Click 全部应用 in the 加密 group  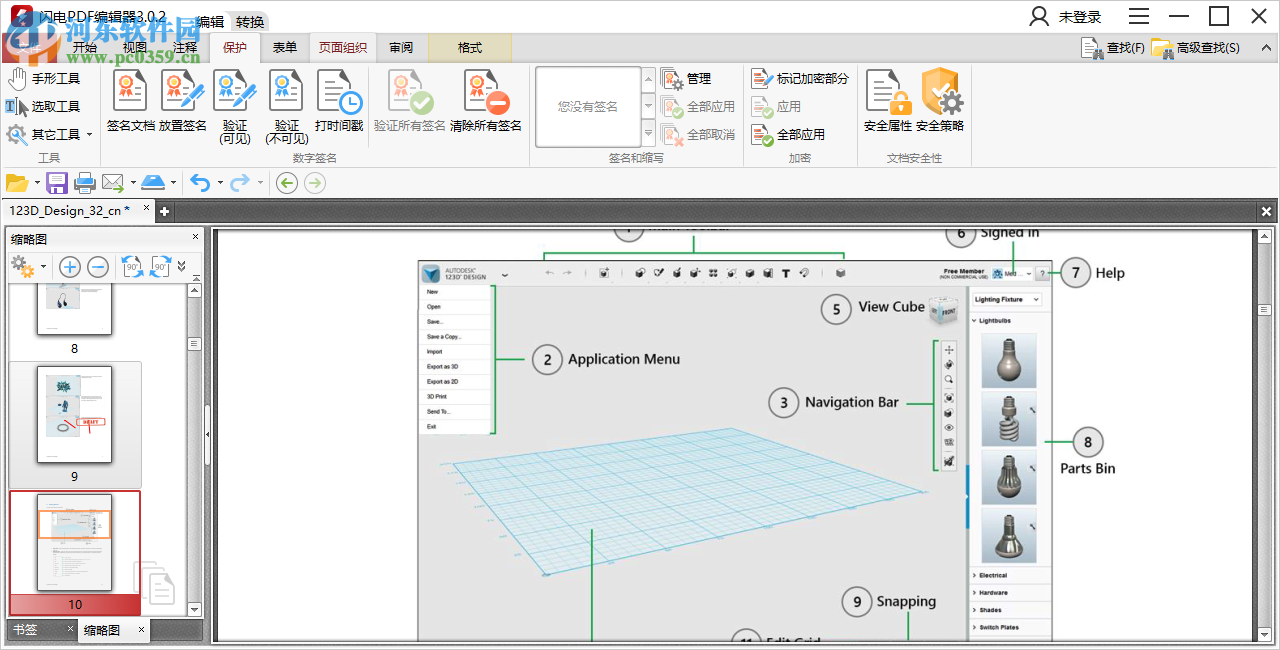(789, 134)
